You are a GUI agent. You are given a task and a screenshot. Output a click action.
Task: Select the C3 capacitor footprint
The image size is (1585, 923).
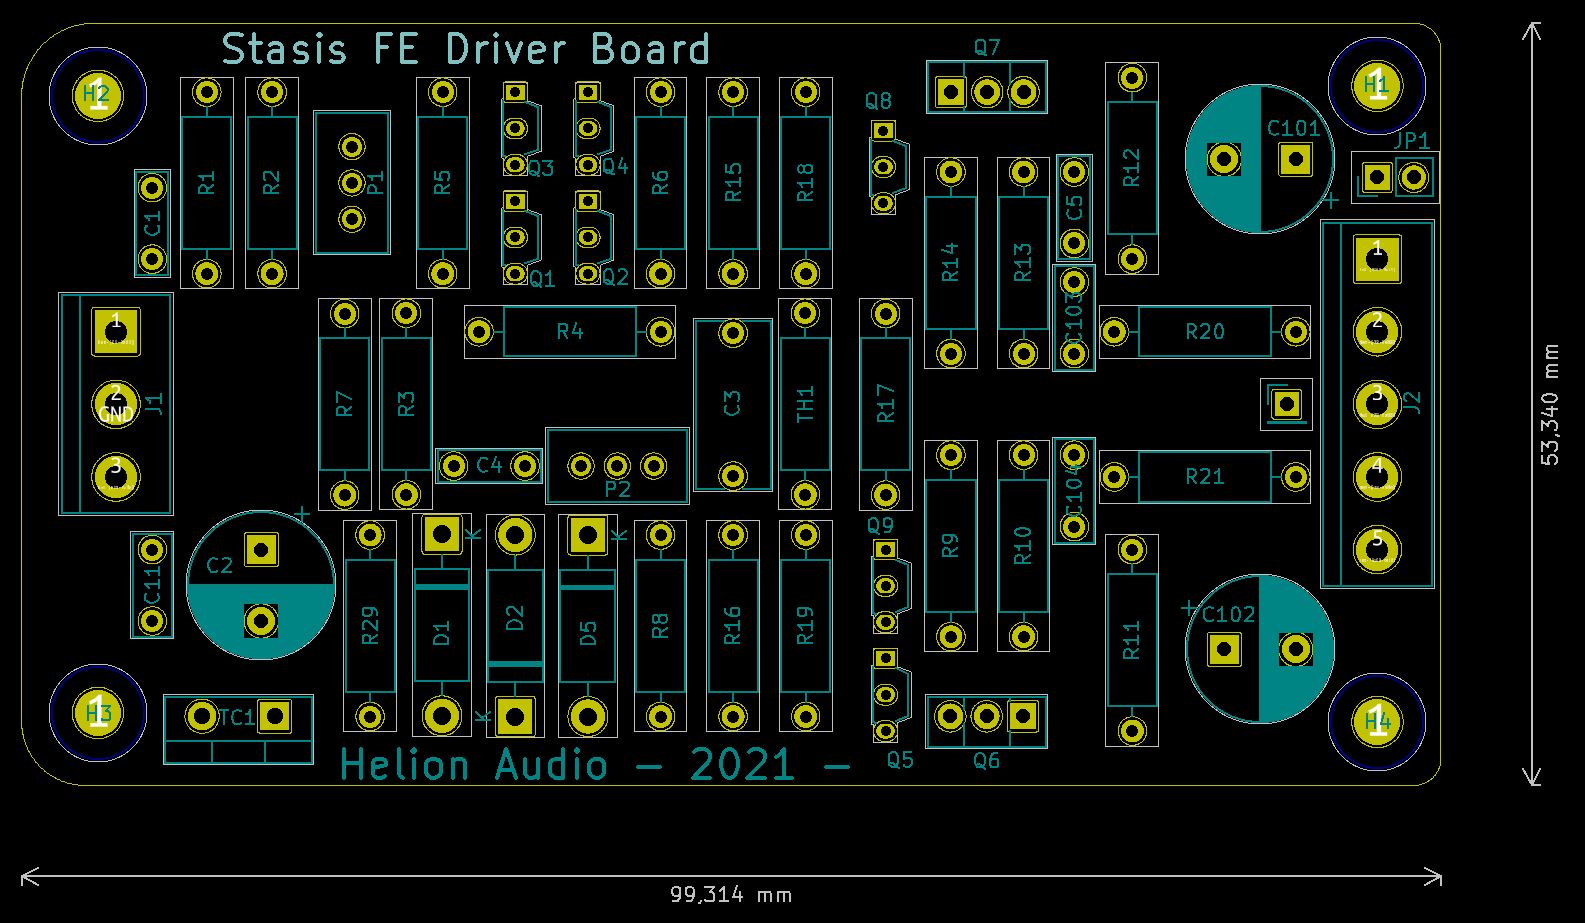(733, 404)
